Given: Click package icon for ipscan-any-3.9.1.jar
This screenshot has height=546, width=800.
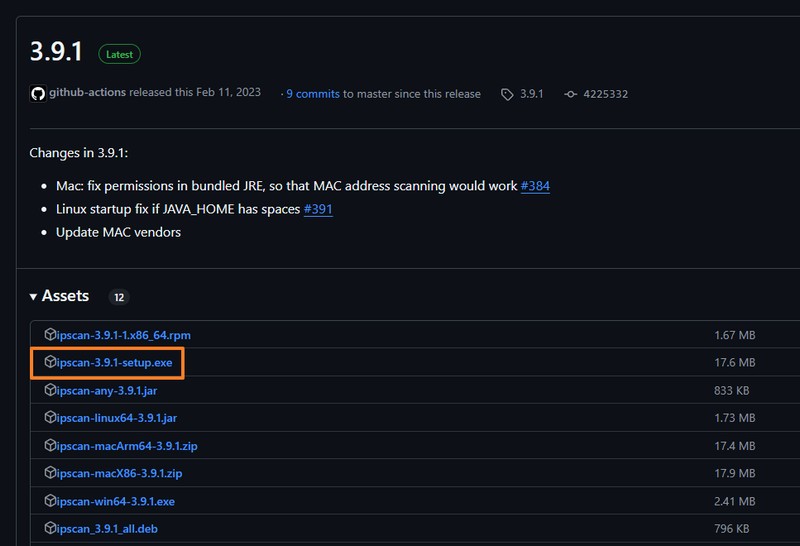Looking at the screenshot, I should click(x=50, y=390).
